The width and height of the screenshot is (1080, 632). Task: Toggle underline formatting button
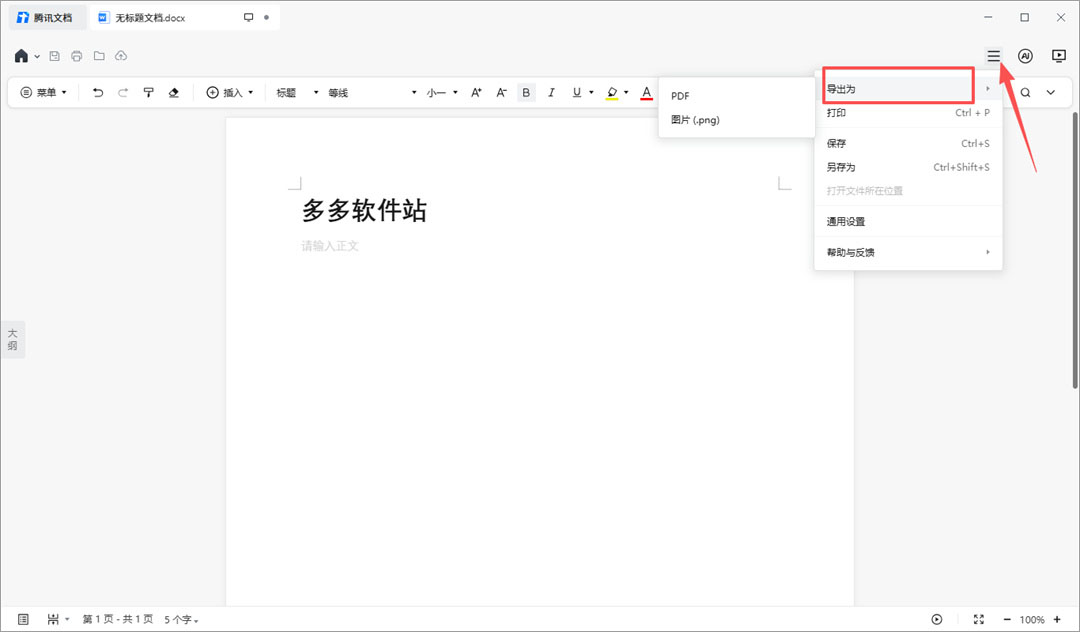click(x=577, y=92)
